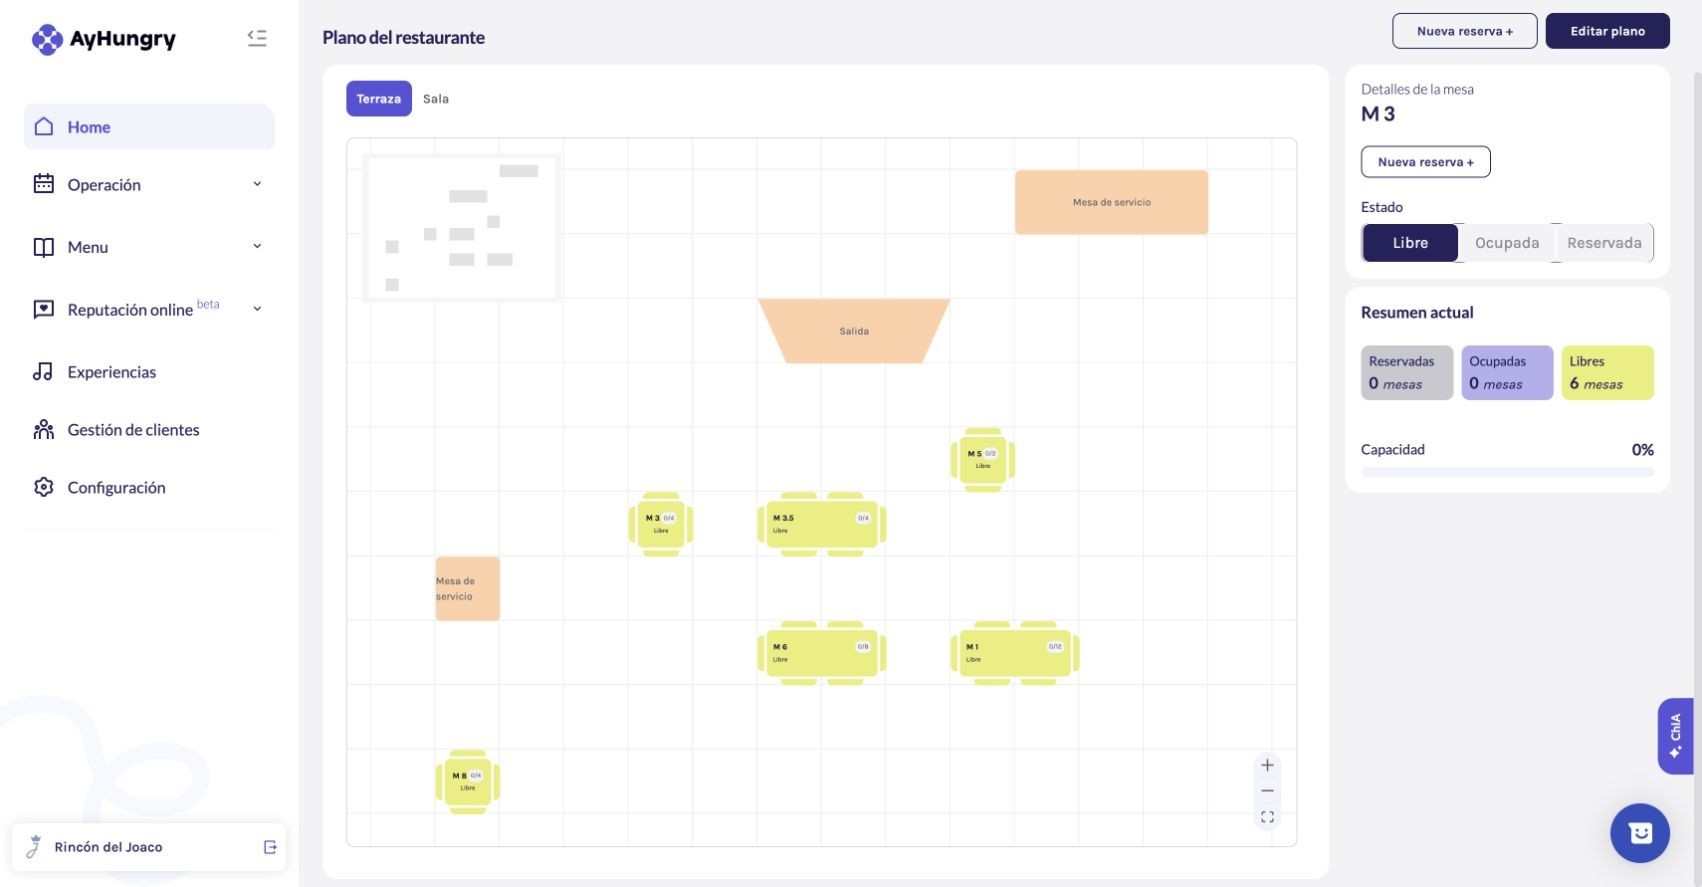The width and height of the screenshot is (1702, 887).
Task: Click the AyHungry logo icon
Action: tap(47, 39)
